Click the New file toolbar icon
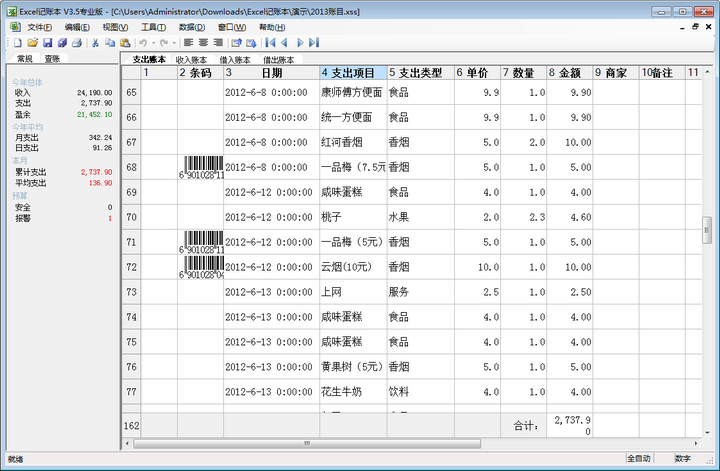 18,43
